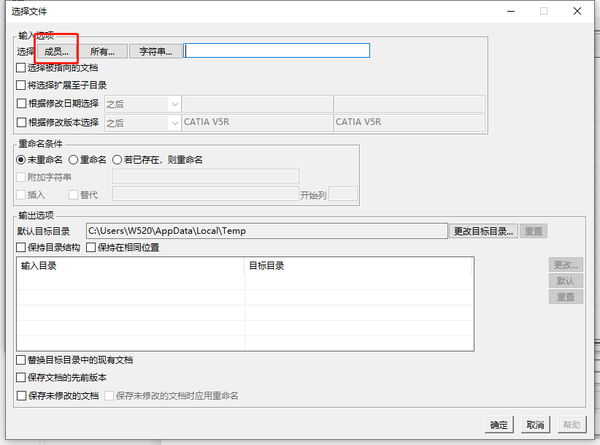This screenshot has height=445, width=600.
Task: Click the first CATIA V5R version field
Action: click(257, 122)
